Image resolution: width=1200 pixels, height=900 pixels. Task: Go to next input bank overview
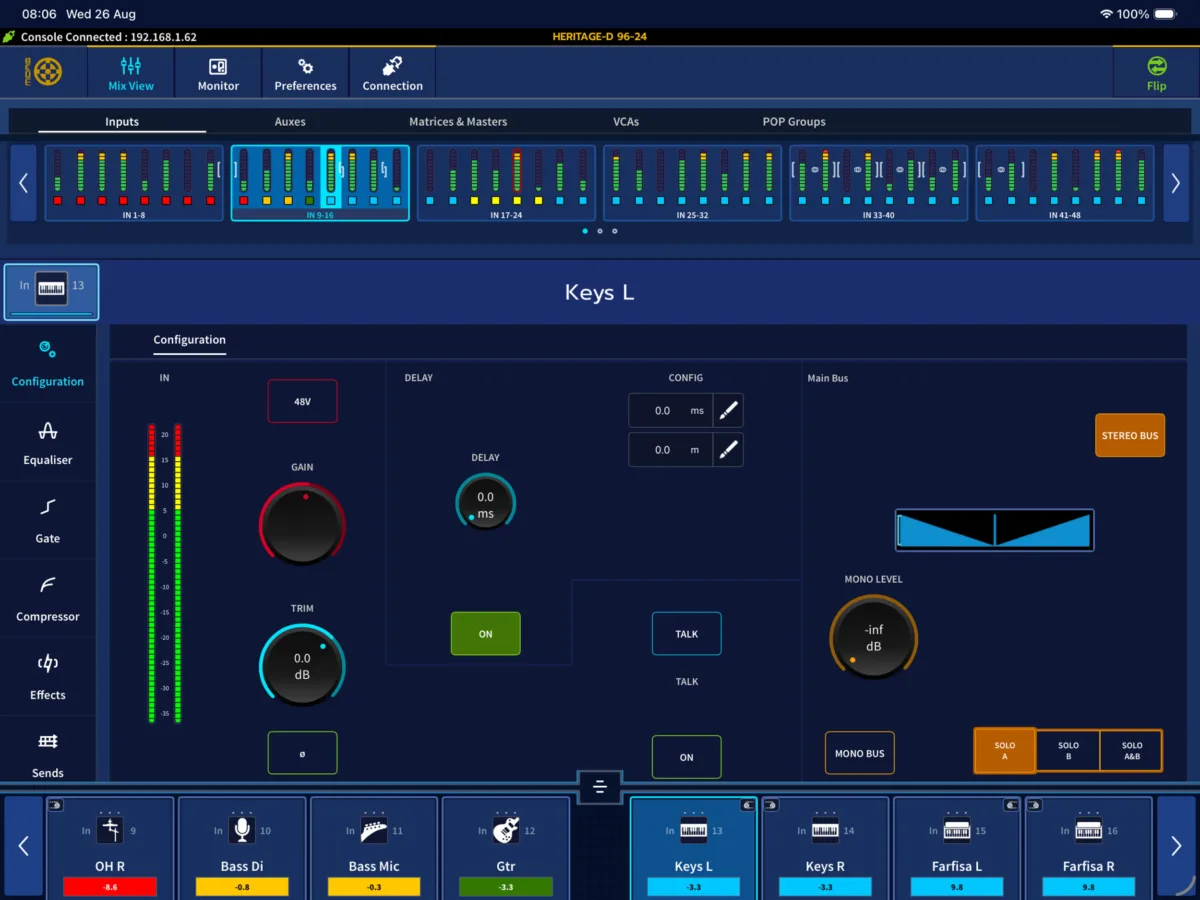1176,183
